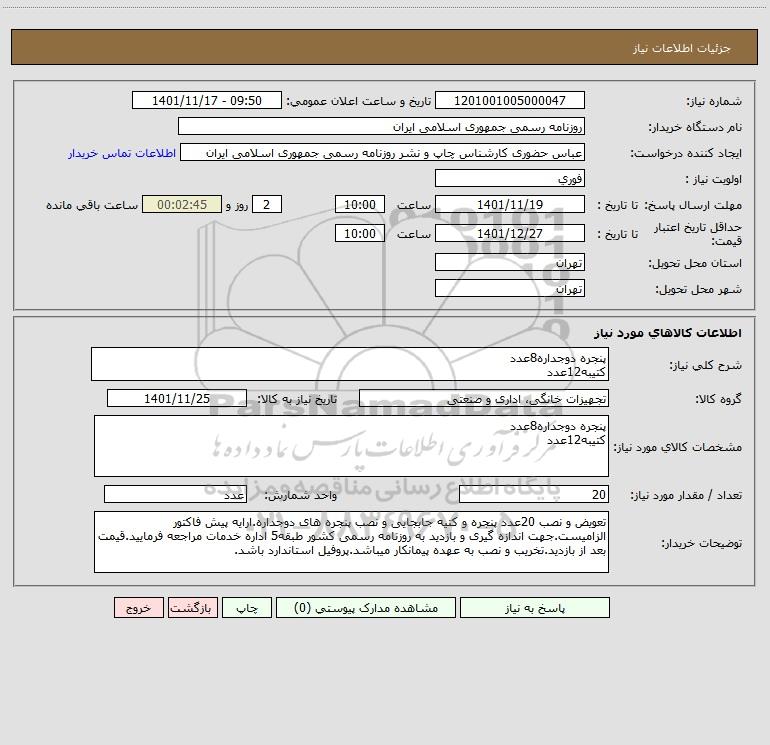Click the buyer name field روزنامه رسمی جمهوری اسلامی ایران
Viewport: 770px width, 745px height.
(x=381, y=126)
